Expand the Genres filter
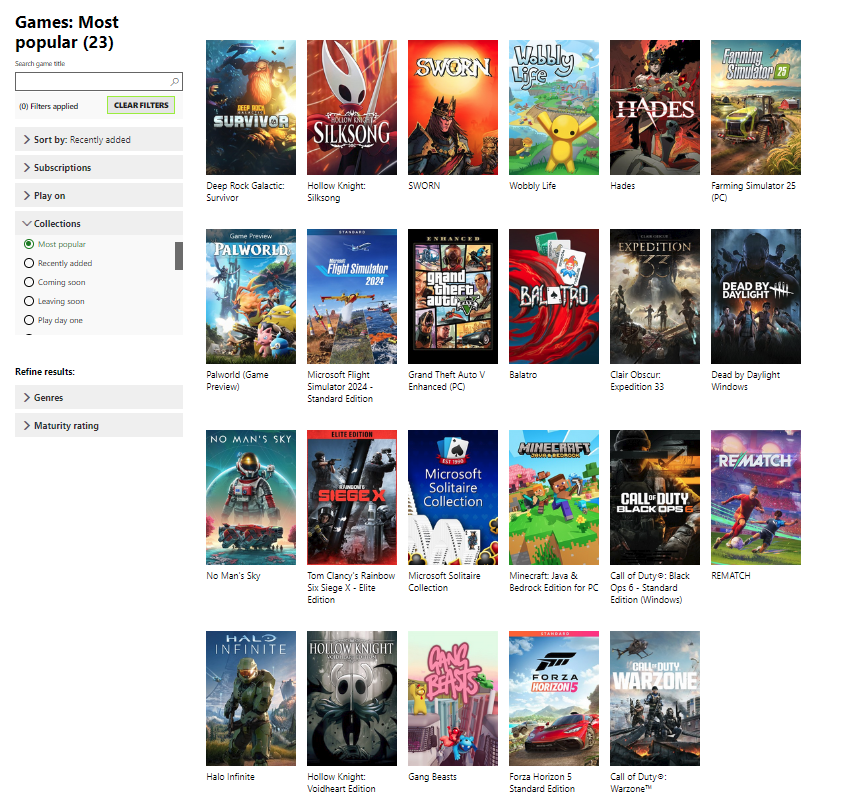Image resolution: width=846 pixels, height=812 pixels. (x=99, y=397)
